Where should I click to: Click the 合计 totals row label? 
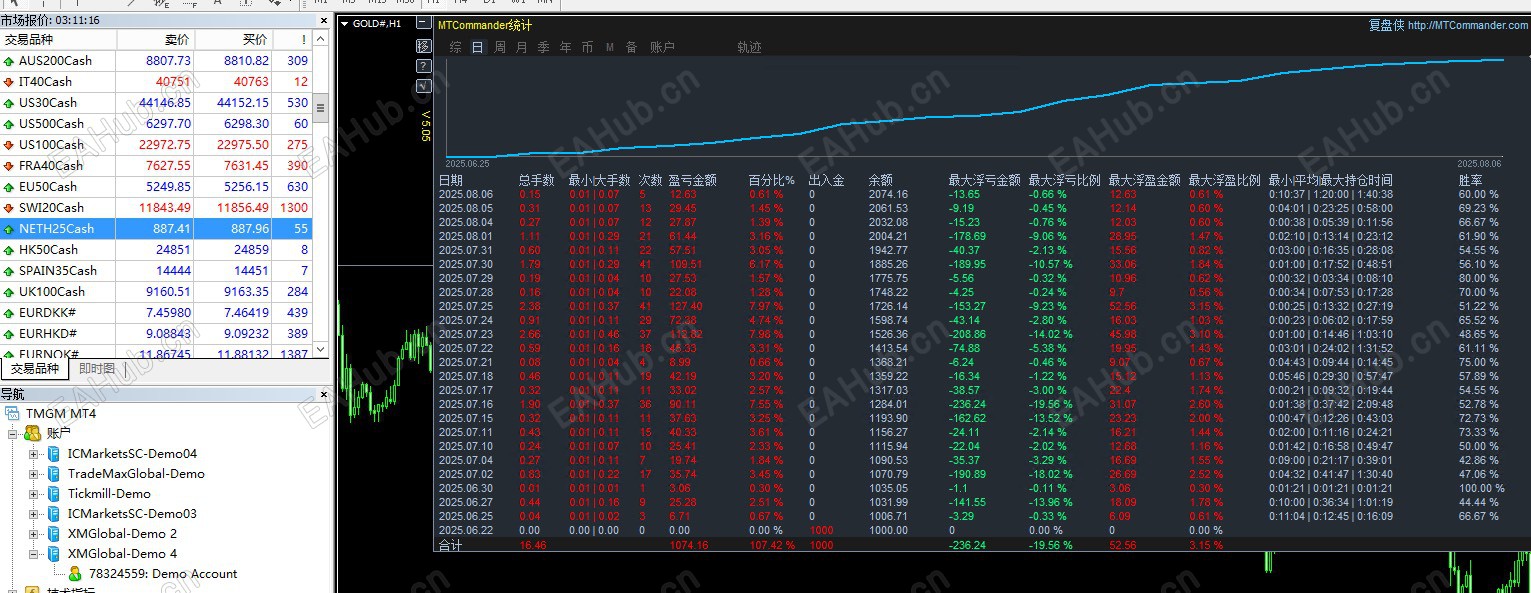click(x=451, y=545)
